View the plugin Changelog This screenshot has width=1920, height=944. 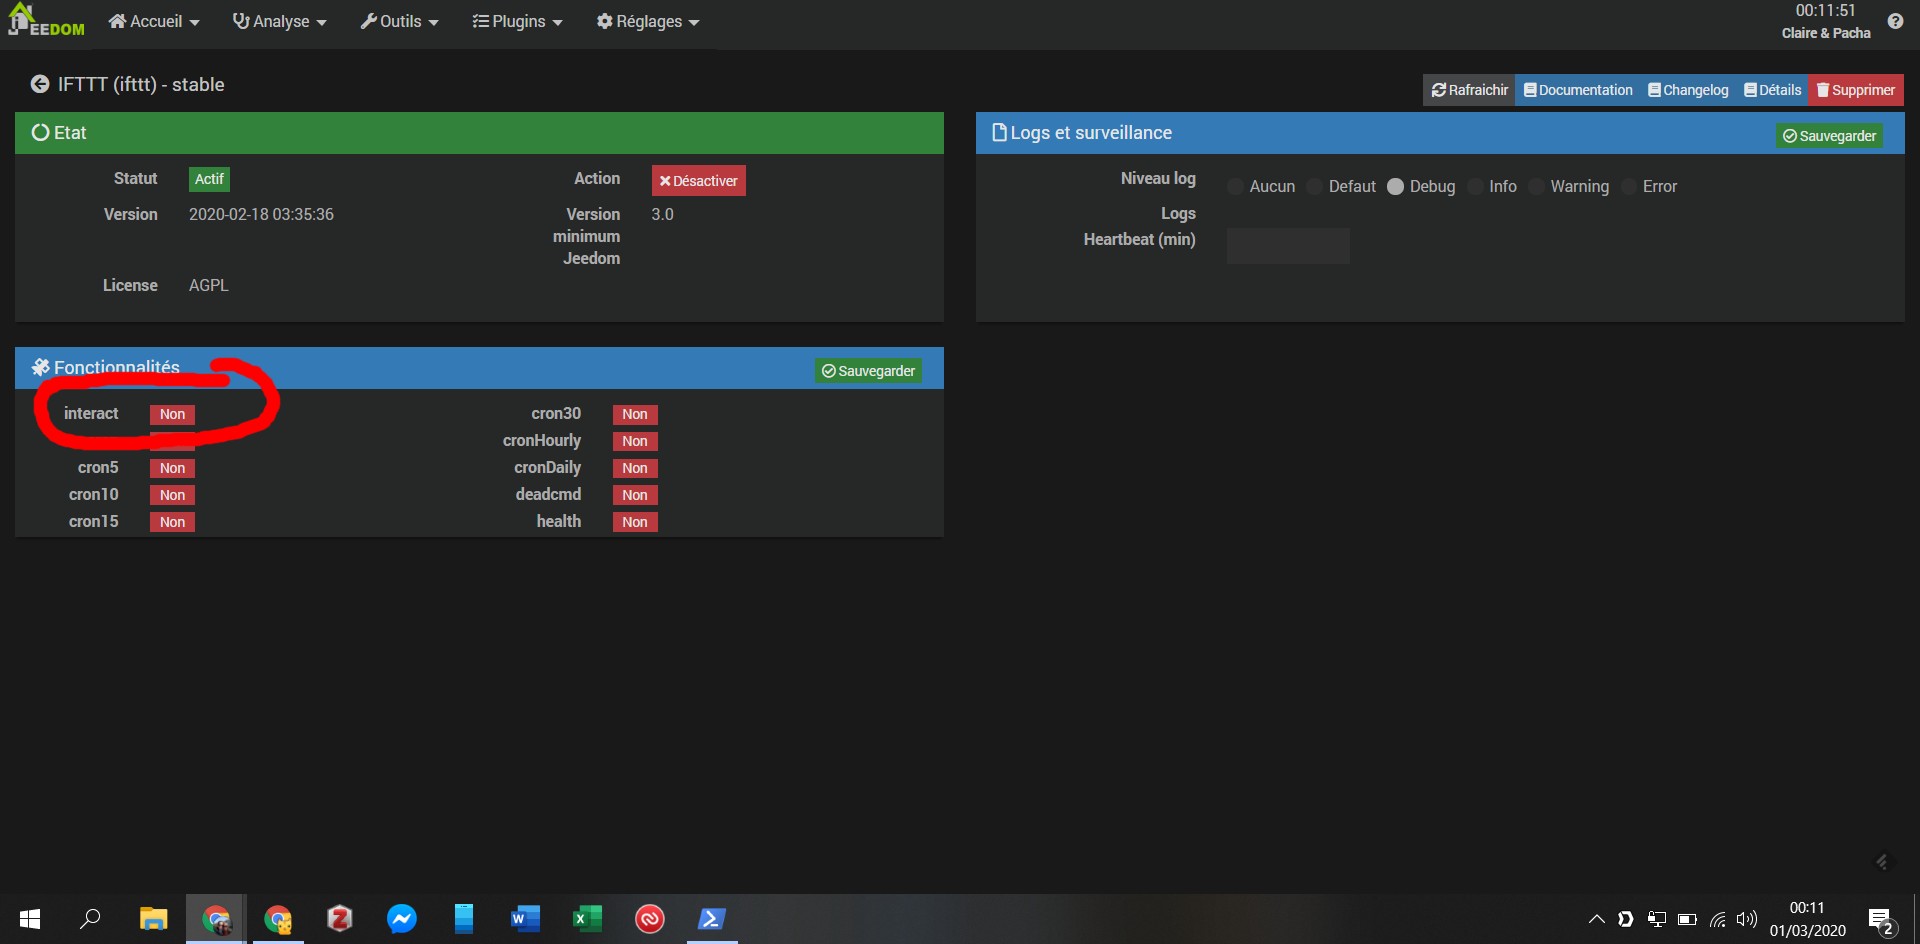pyautogui.click(x=1688, y=90)
